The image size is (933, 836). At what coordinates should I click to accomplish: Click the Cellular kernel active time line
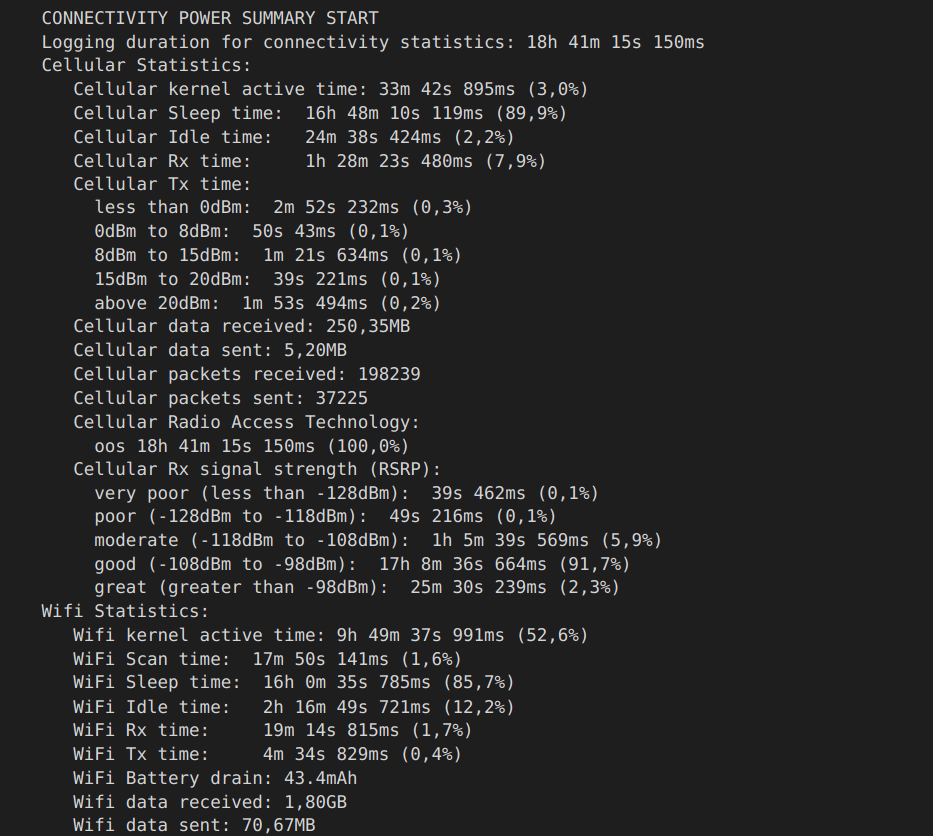(330, 89)
